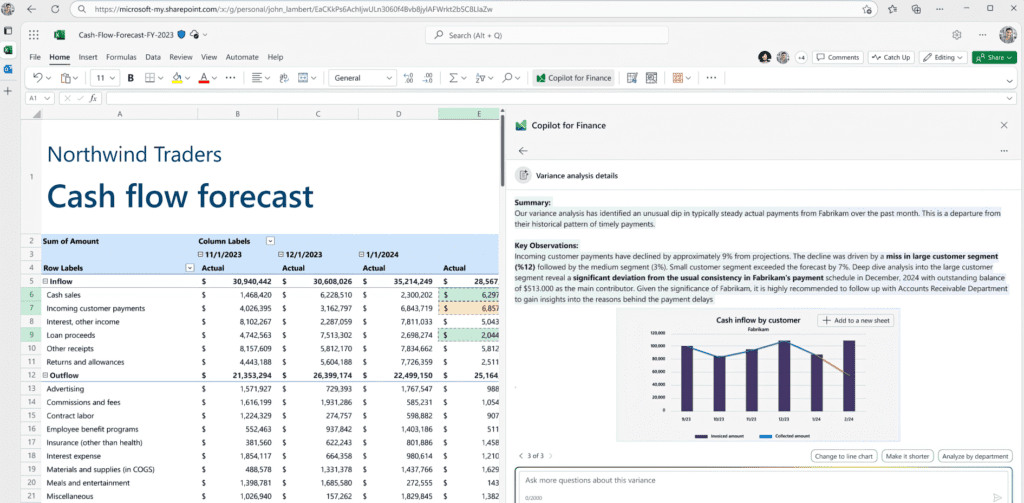Click the Excel logo in header
Image resolution: width=1024 pixels, height=503 pixels.
point(59,35)
